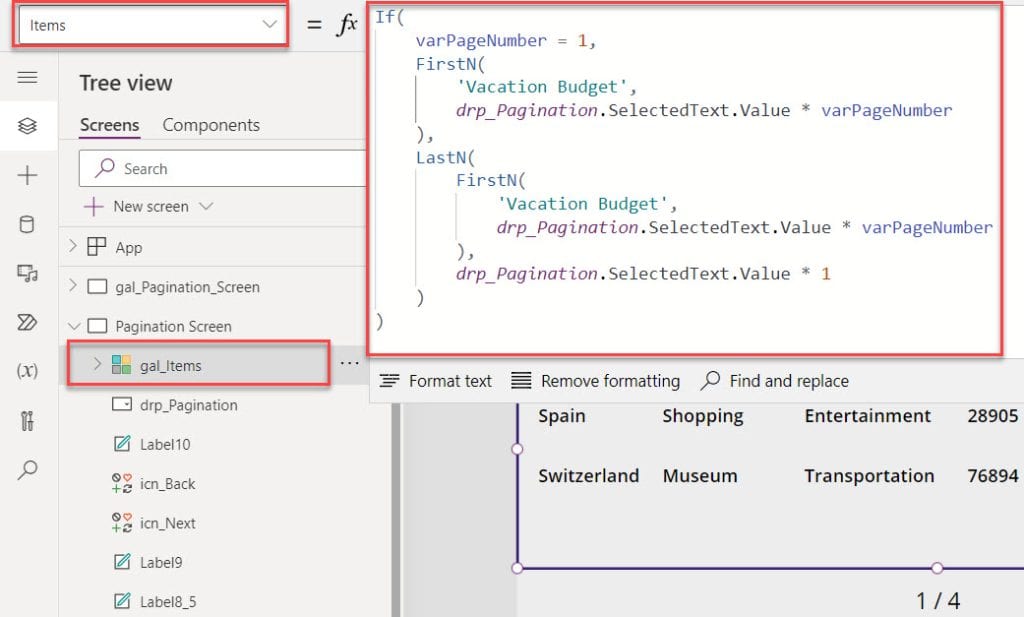1024x617 pixels.
Task: Open gal_Items more options ellipsis
Action: (x=349, y=363)
